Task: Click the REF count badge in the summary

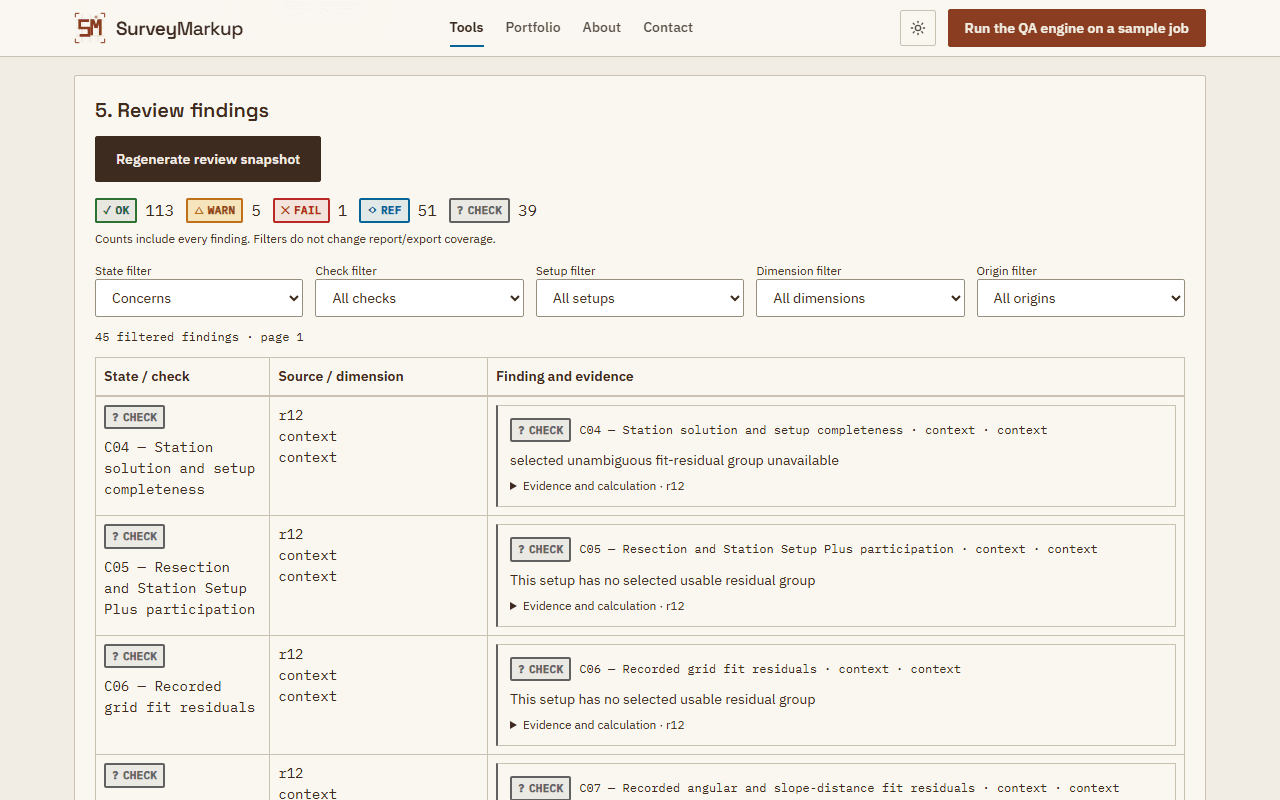Action: pos(384,210)
